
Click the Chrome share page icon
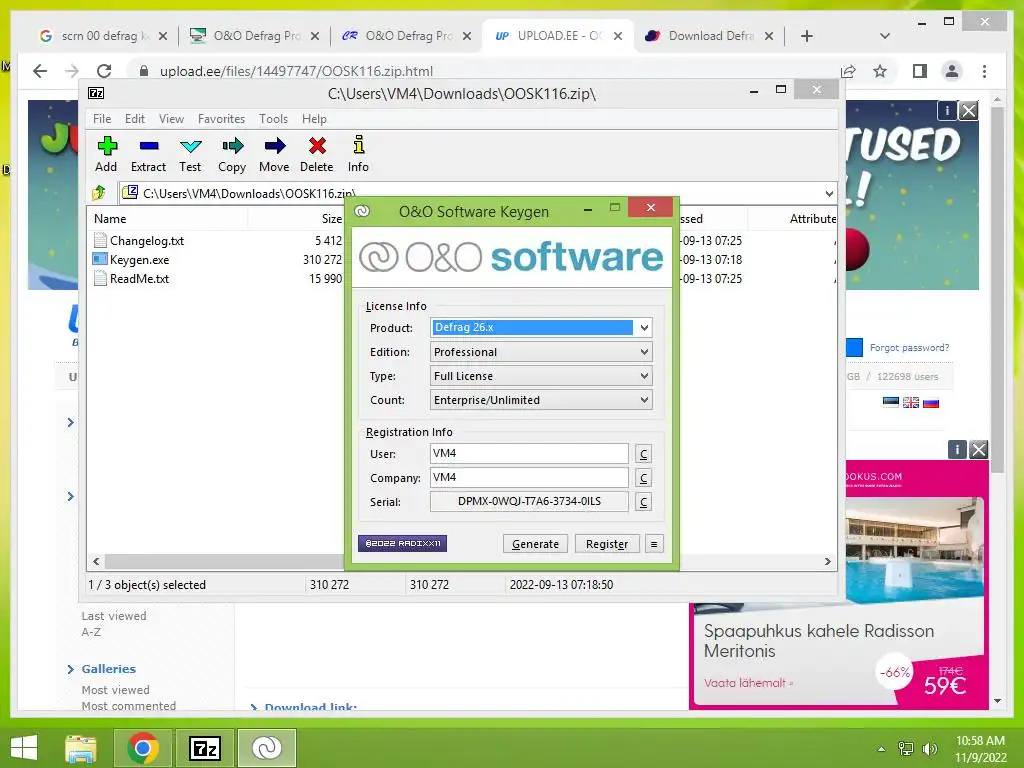(848, 71)
